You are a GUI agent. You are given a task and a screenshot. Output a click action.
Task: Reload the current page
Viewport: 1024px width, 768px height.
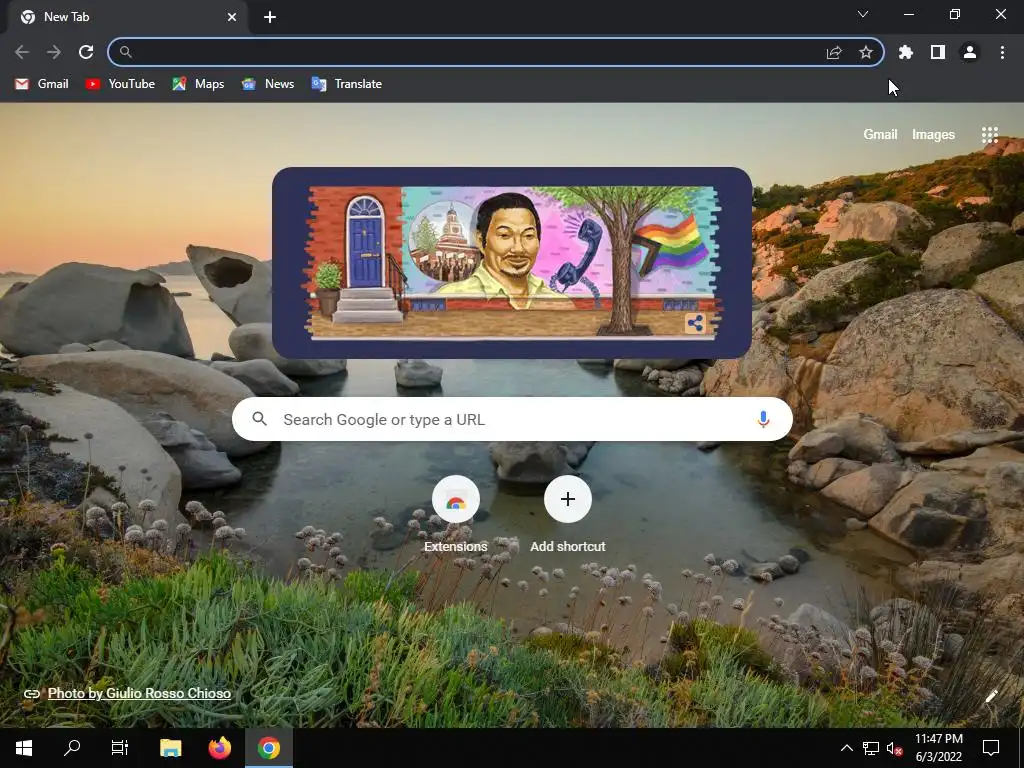(86, 52)
